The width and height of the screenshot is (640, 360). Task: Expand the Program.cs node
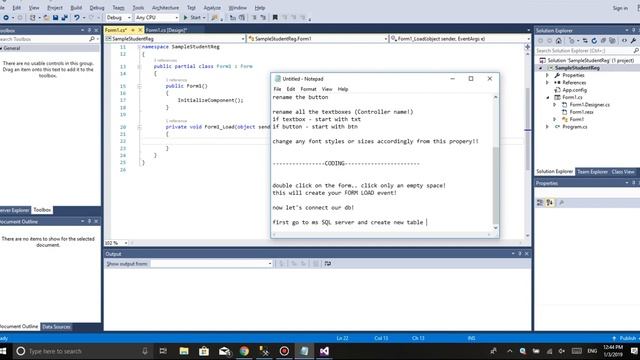click(x=547, y=127)
